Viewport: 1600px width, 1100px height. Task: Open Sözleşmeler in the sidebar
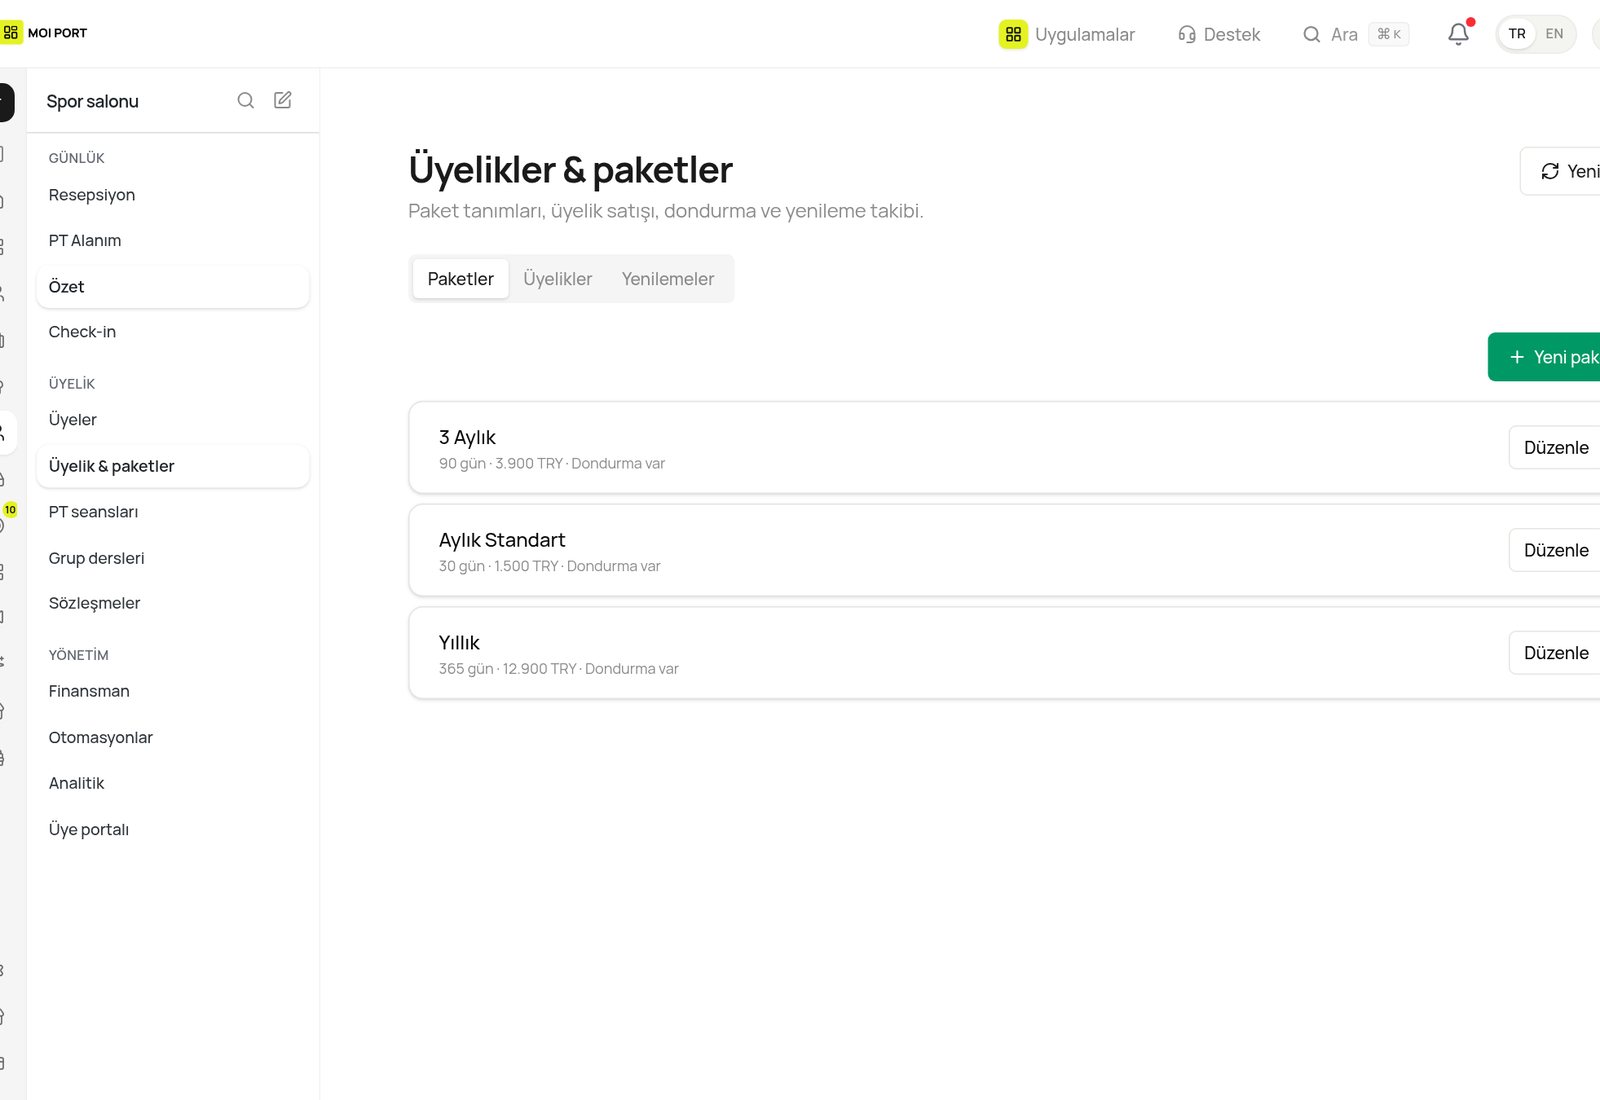click(172, 603)
